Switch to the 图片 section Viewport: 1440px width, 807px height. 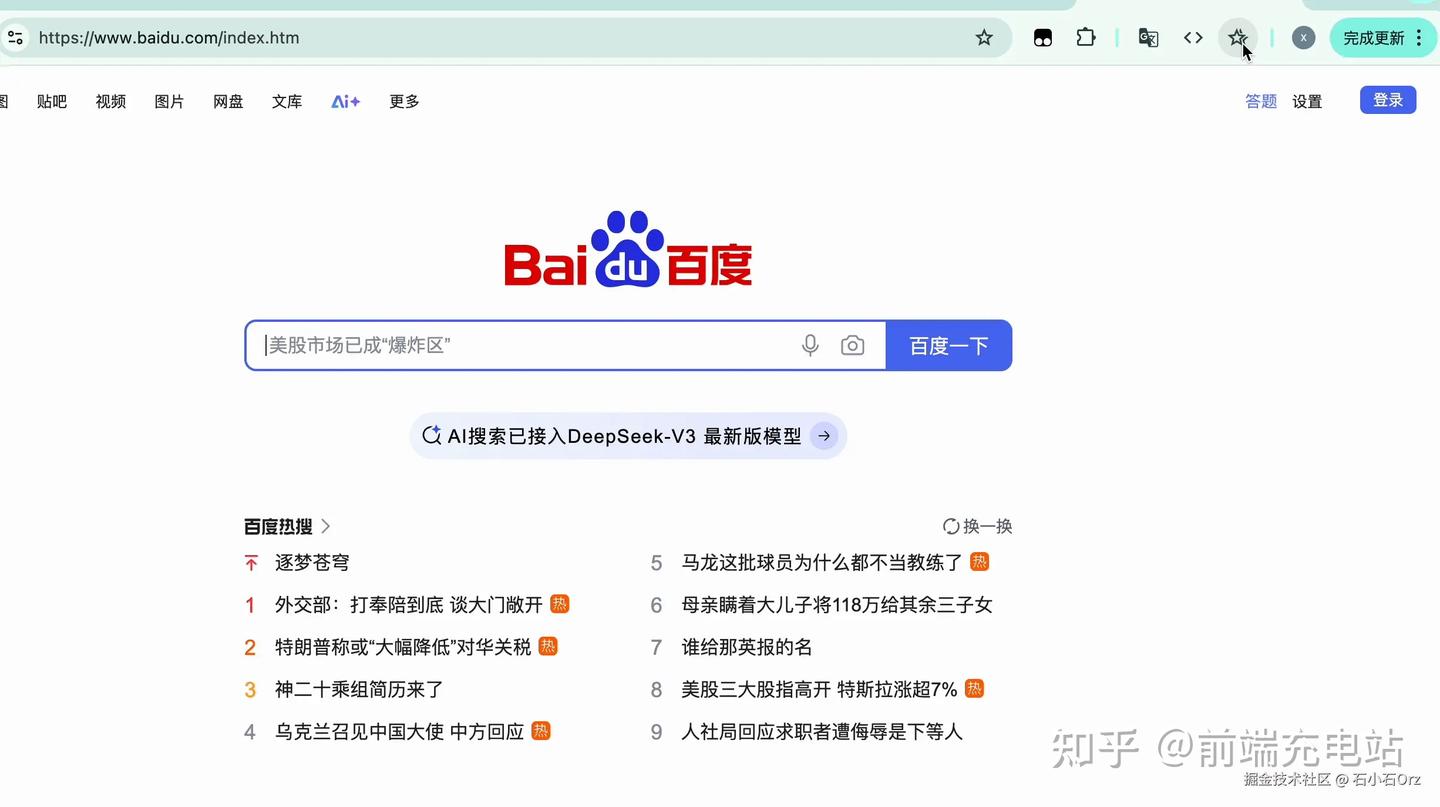[169, 101]
